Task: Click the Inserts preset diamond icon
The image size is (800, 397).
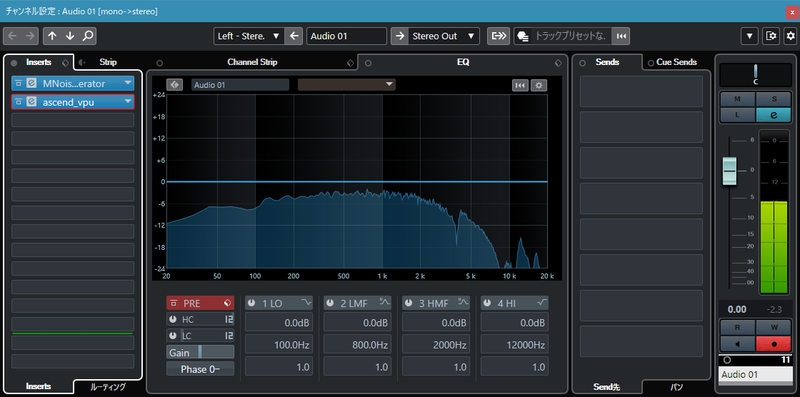Action: (x=65, y=62)
